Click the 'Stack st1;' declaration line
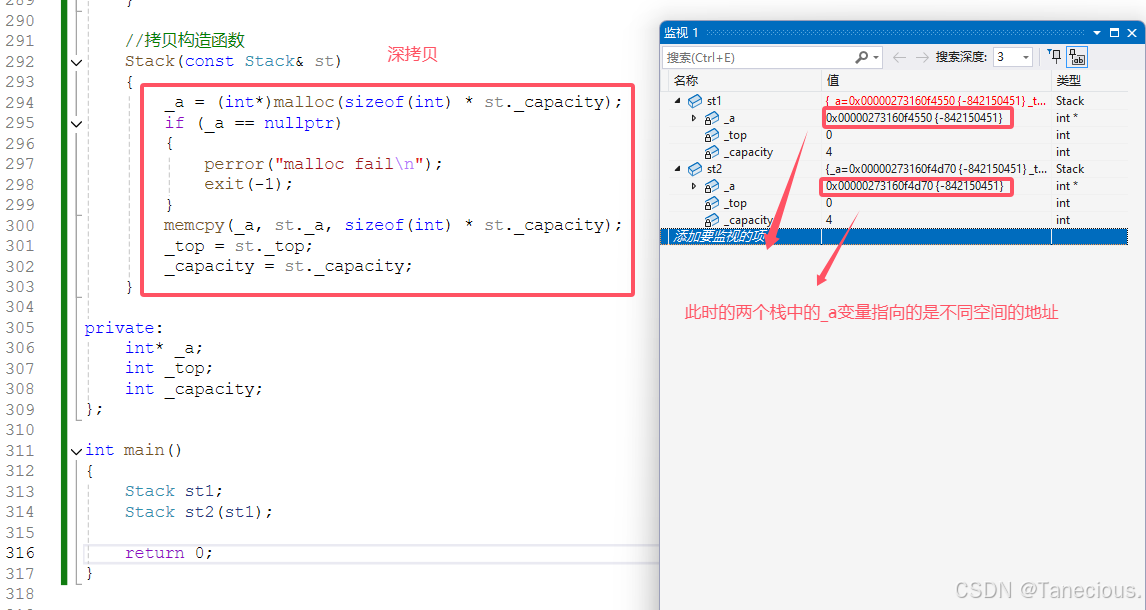1146x610 pixels. tap(174, 491)
